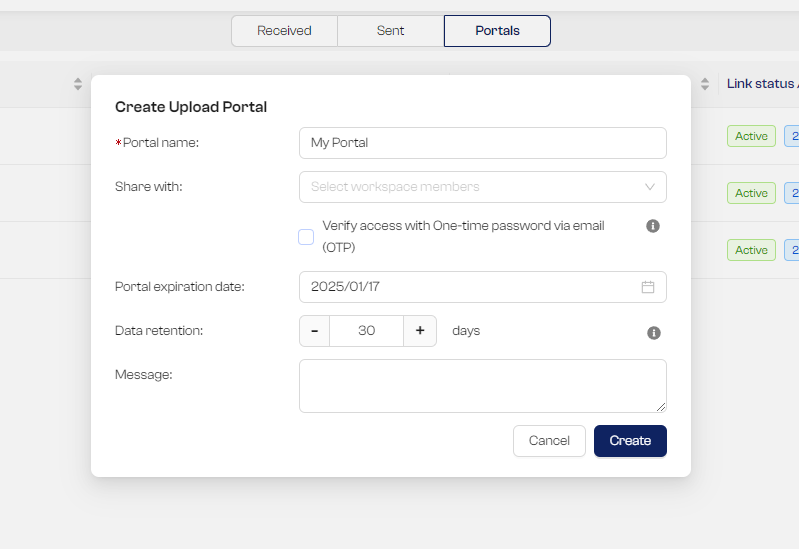The height and width of the screenshot is (549, 799).
Task: Open the calendar icon in expiration date
Action: [648, 287]
